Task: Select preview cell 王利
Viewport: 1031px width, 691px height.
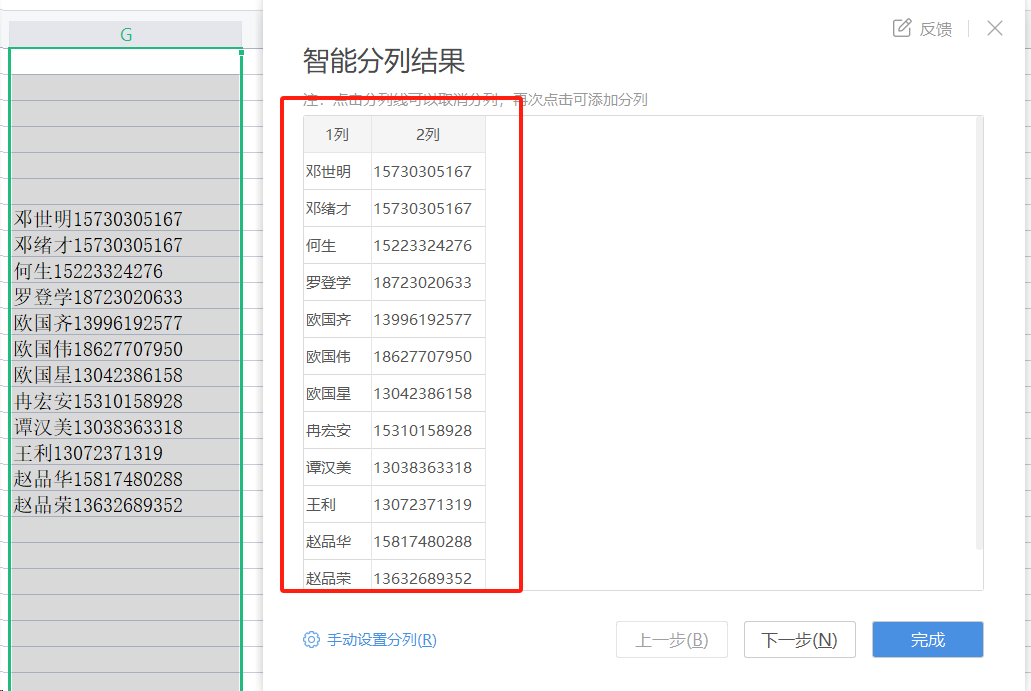Action: coord(337,504)
